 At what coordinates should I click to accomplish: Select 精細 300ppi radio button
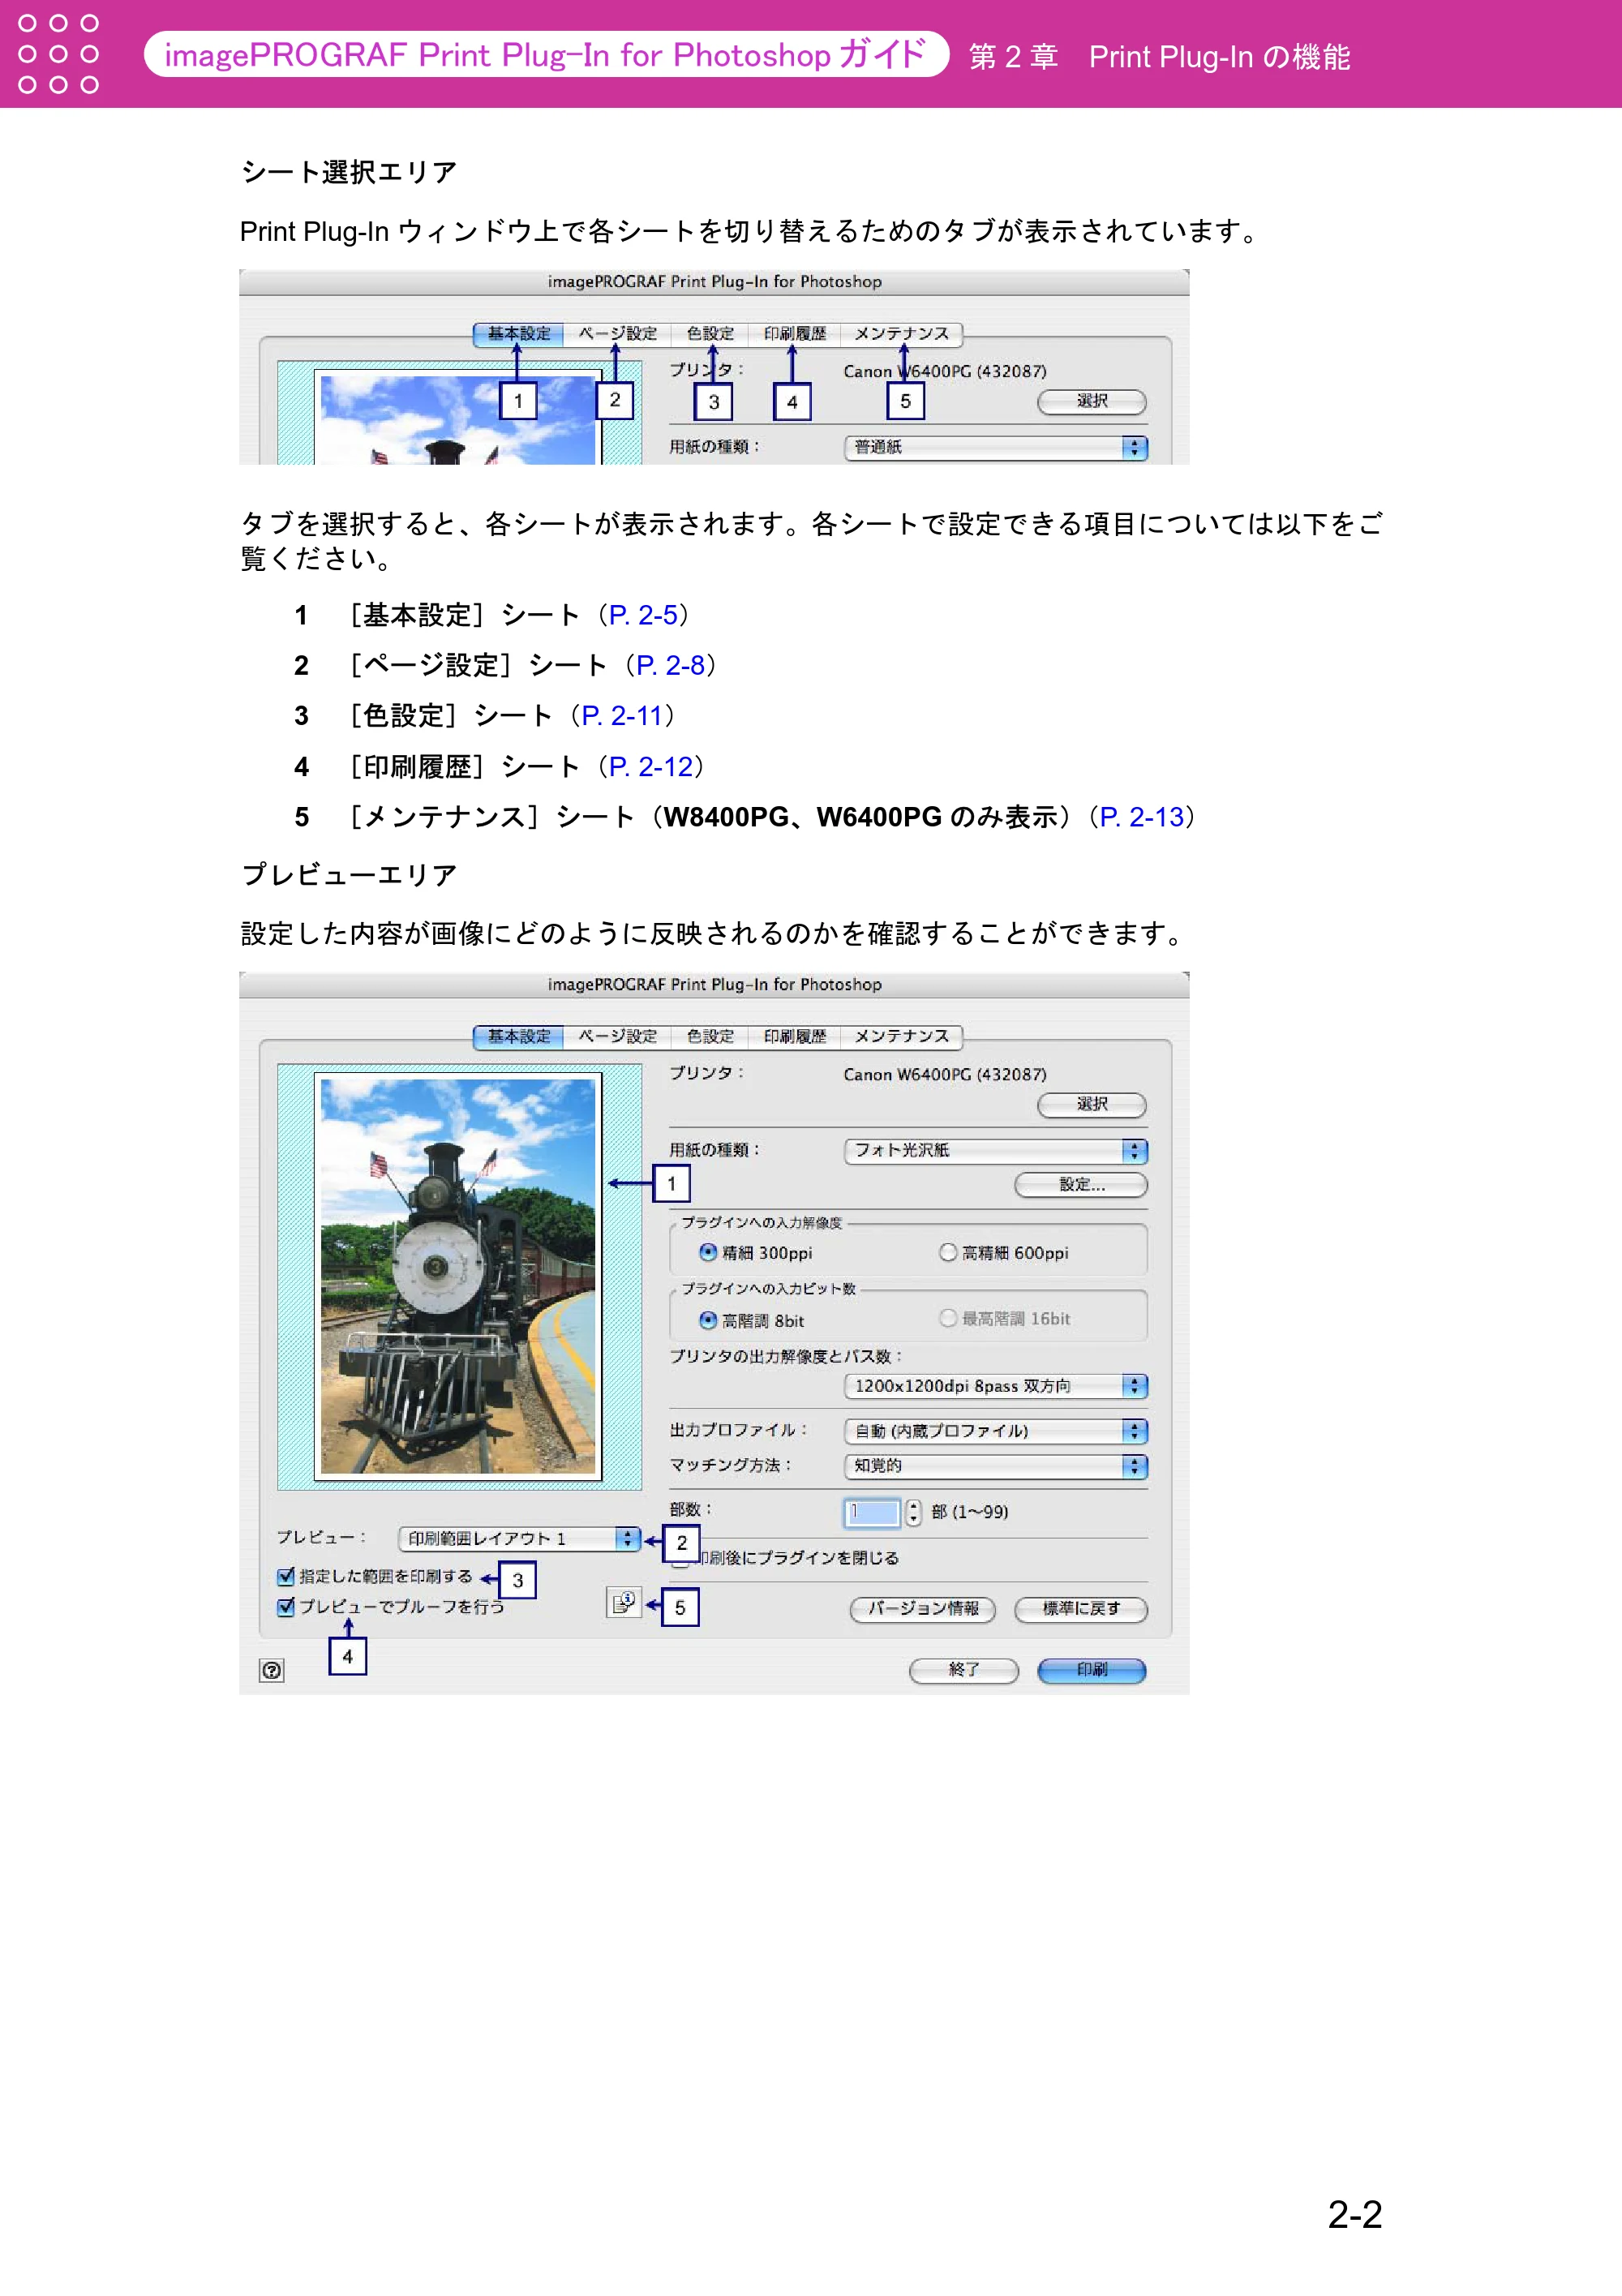(x=708, y=1252)
